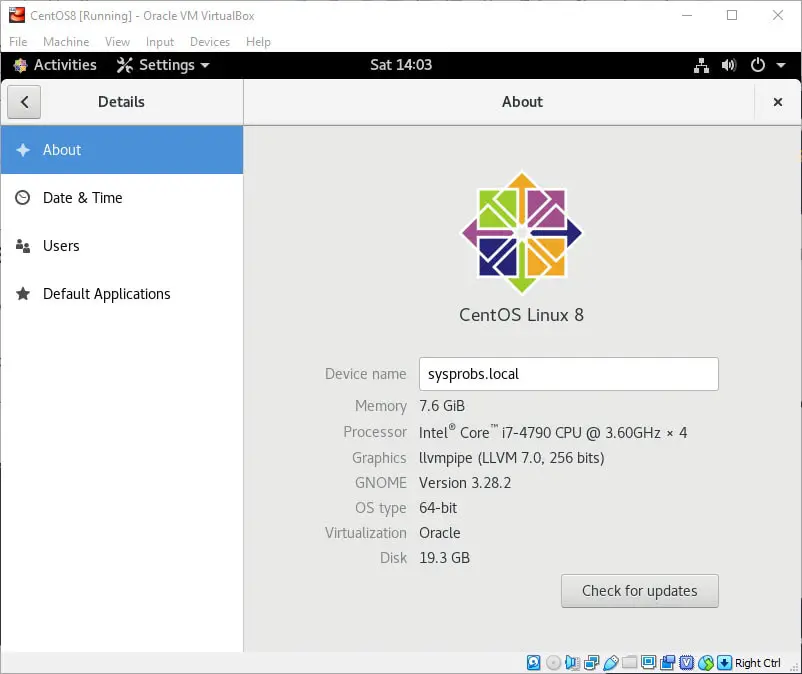Click the volume icon in top bar
This screenshot has width=802, height=674.
729,65
